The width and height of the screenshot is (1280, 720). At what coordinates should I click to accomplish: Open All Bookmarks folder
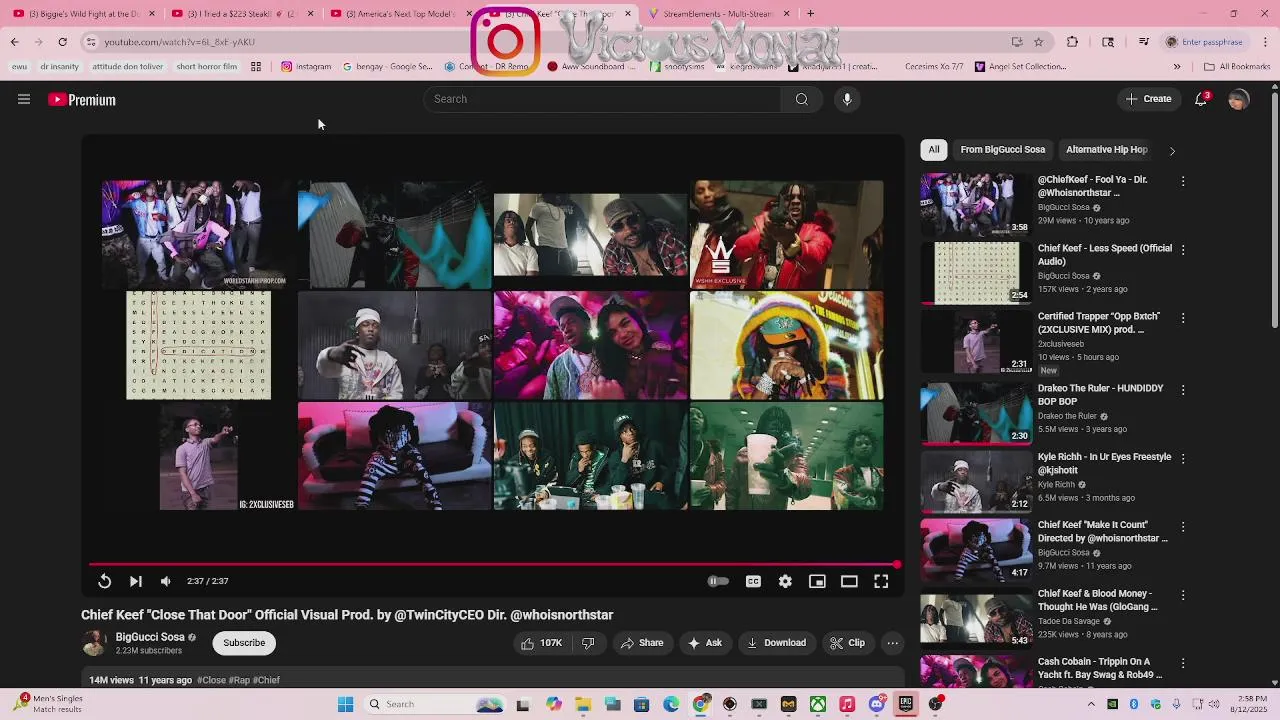pyautogui.click(x=1237, y=67)
